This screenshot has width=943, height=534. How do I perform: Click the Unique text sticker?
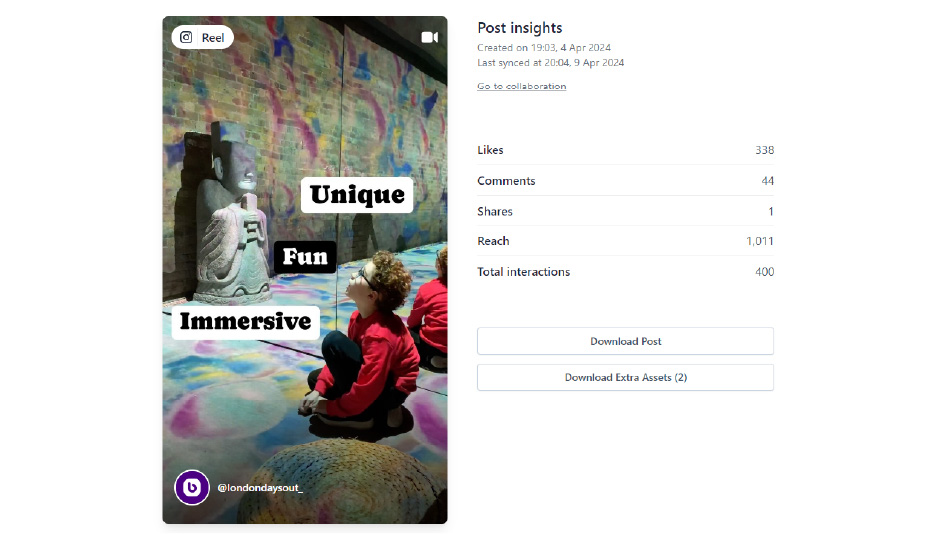pos(357,194)
